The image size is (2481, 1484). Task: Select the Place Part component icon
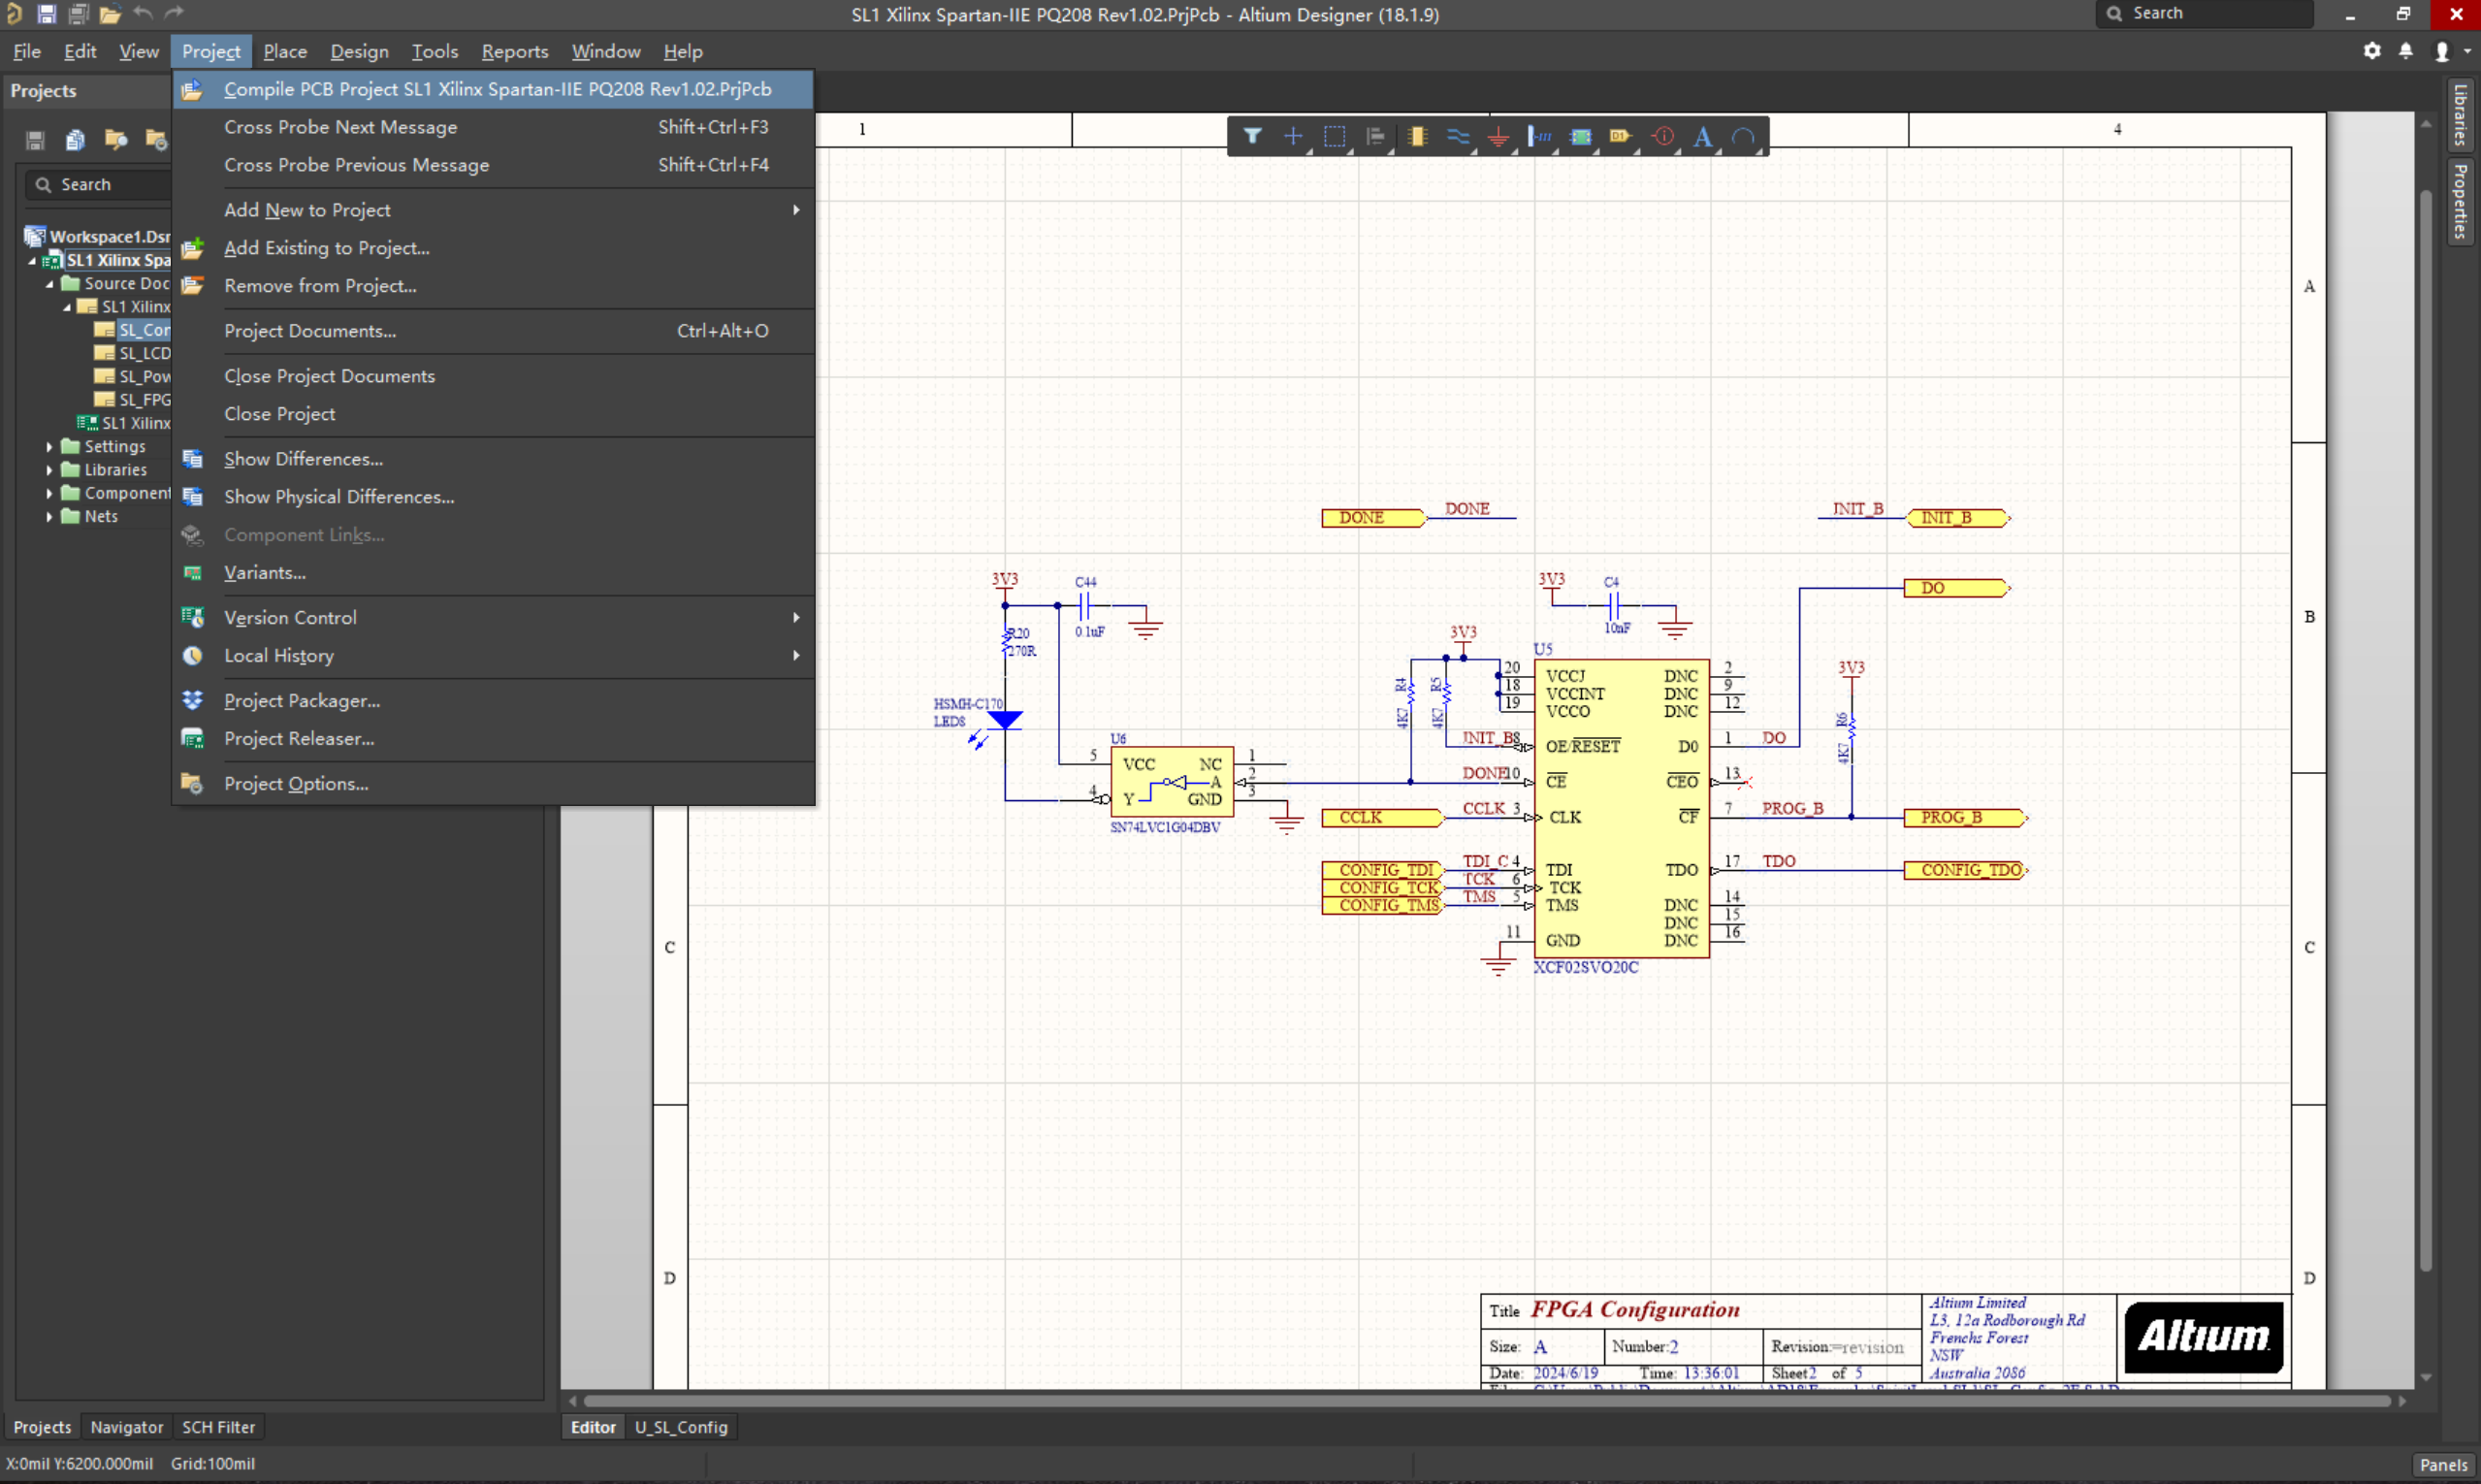[x=1416, y=136]
